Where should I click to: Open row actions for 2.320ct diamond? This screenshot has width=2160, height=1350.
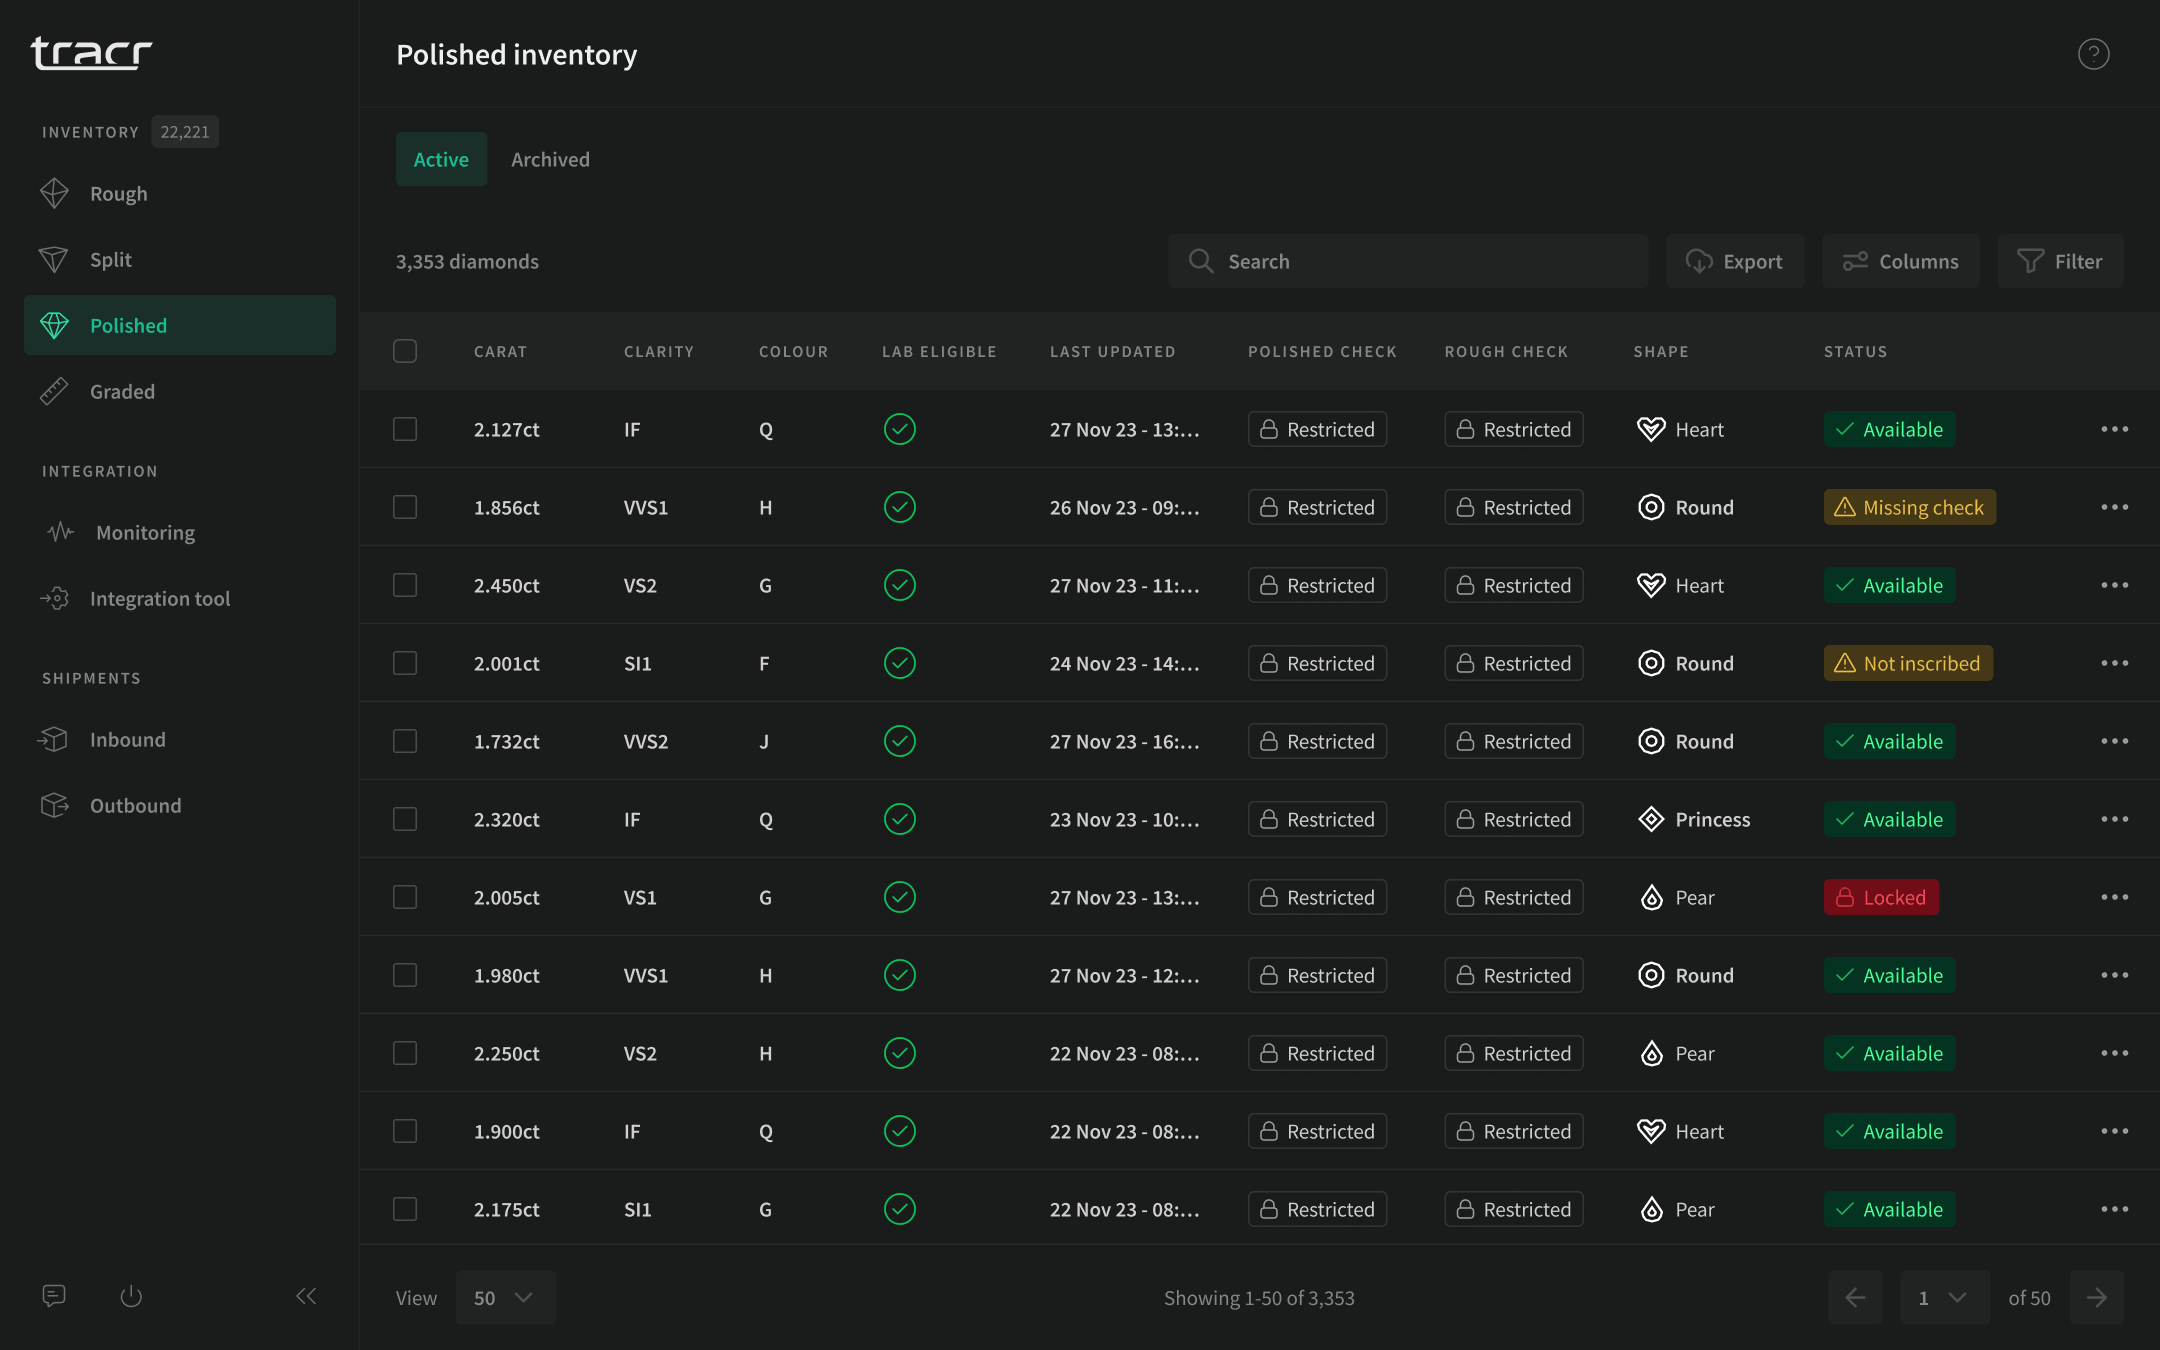[x=2114, y=819]
